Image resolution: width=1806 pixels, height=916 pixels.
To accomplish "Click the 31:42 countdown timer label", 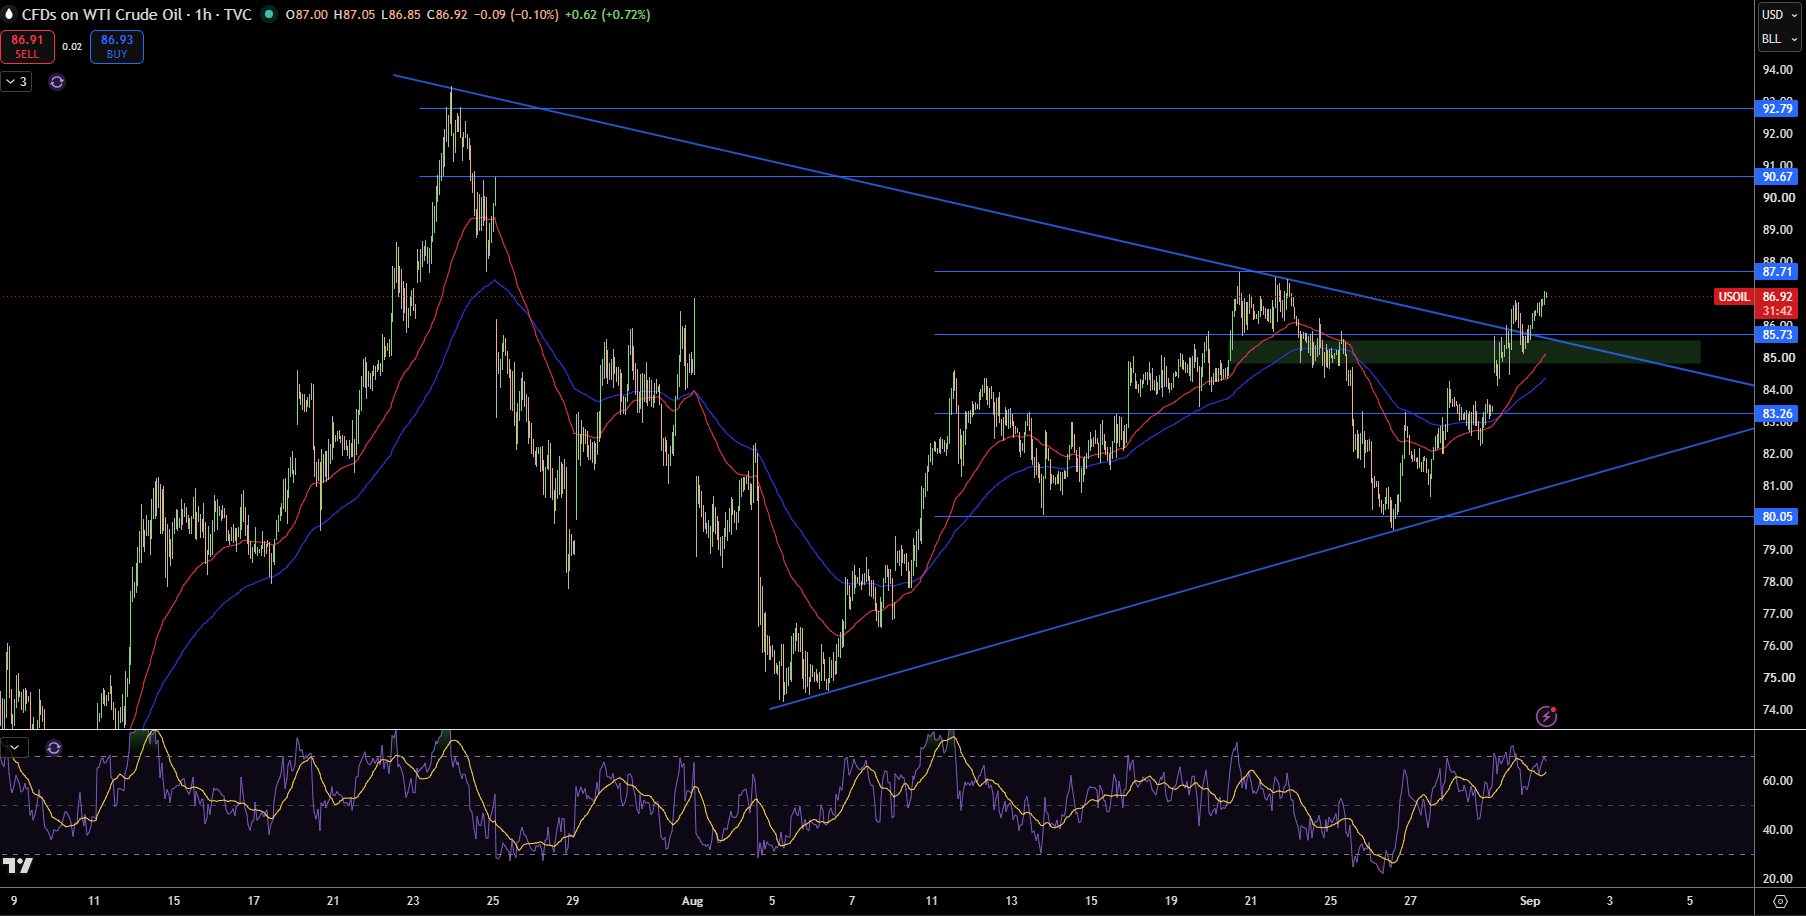I will [1777, 311].
